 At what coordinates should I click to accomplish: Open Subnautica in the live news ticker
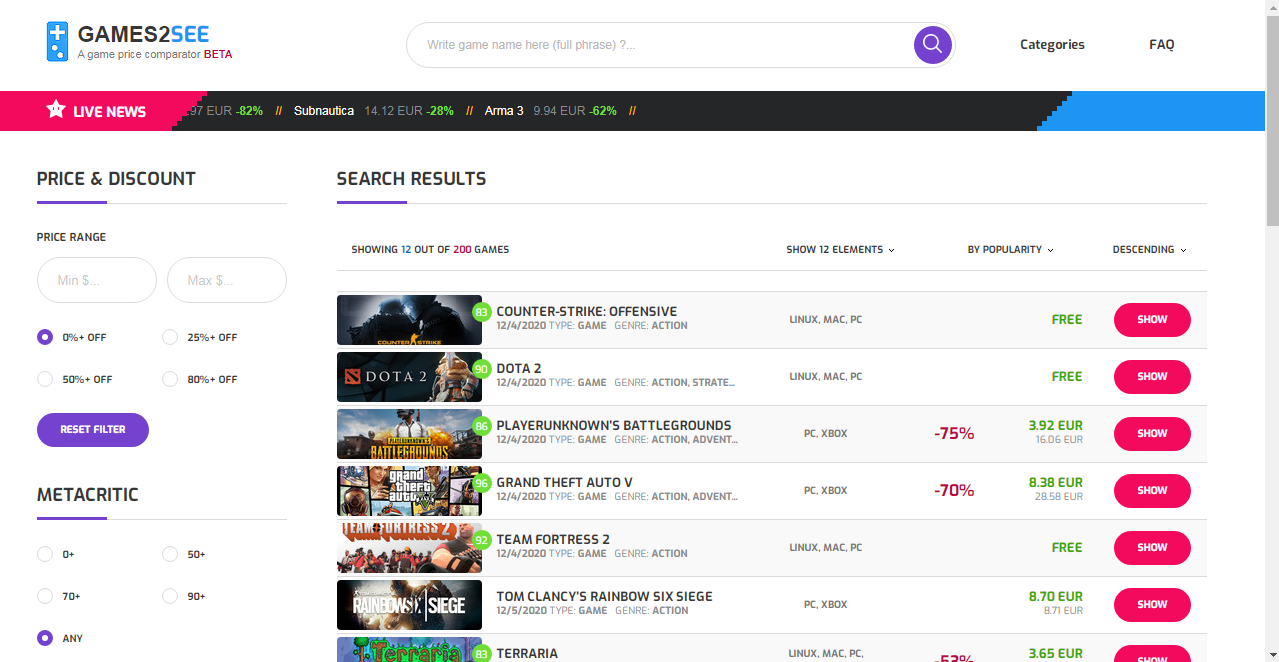[324, 111]
